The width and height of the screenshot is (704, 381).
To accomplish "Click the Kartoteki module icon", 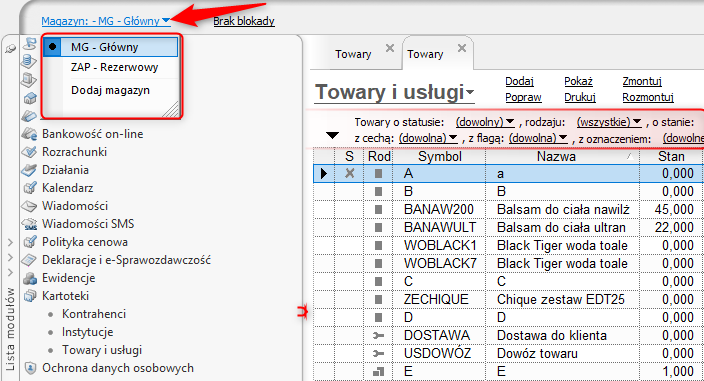I will pyautogui.click(x=29, y=296).
